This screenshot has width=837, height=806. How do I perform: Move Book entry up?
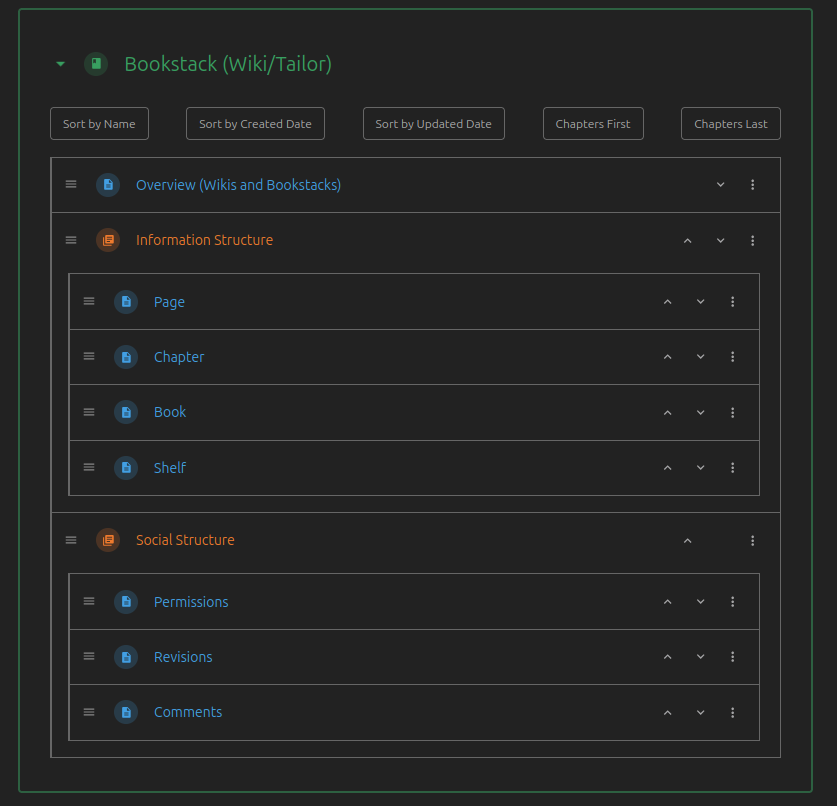tap(667, 413)
